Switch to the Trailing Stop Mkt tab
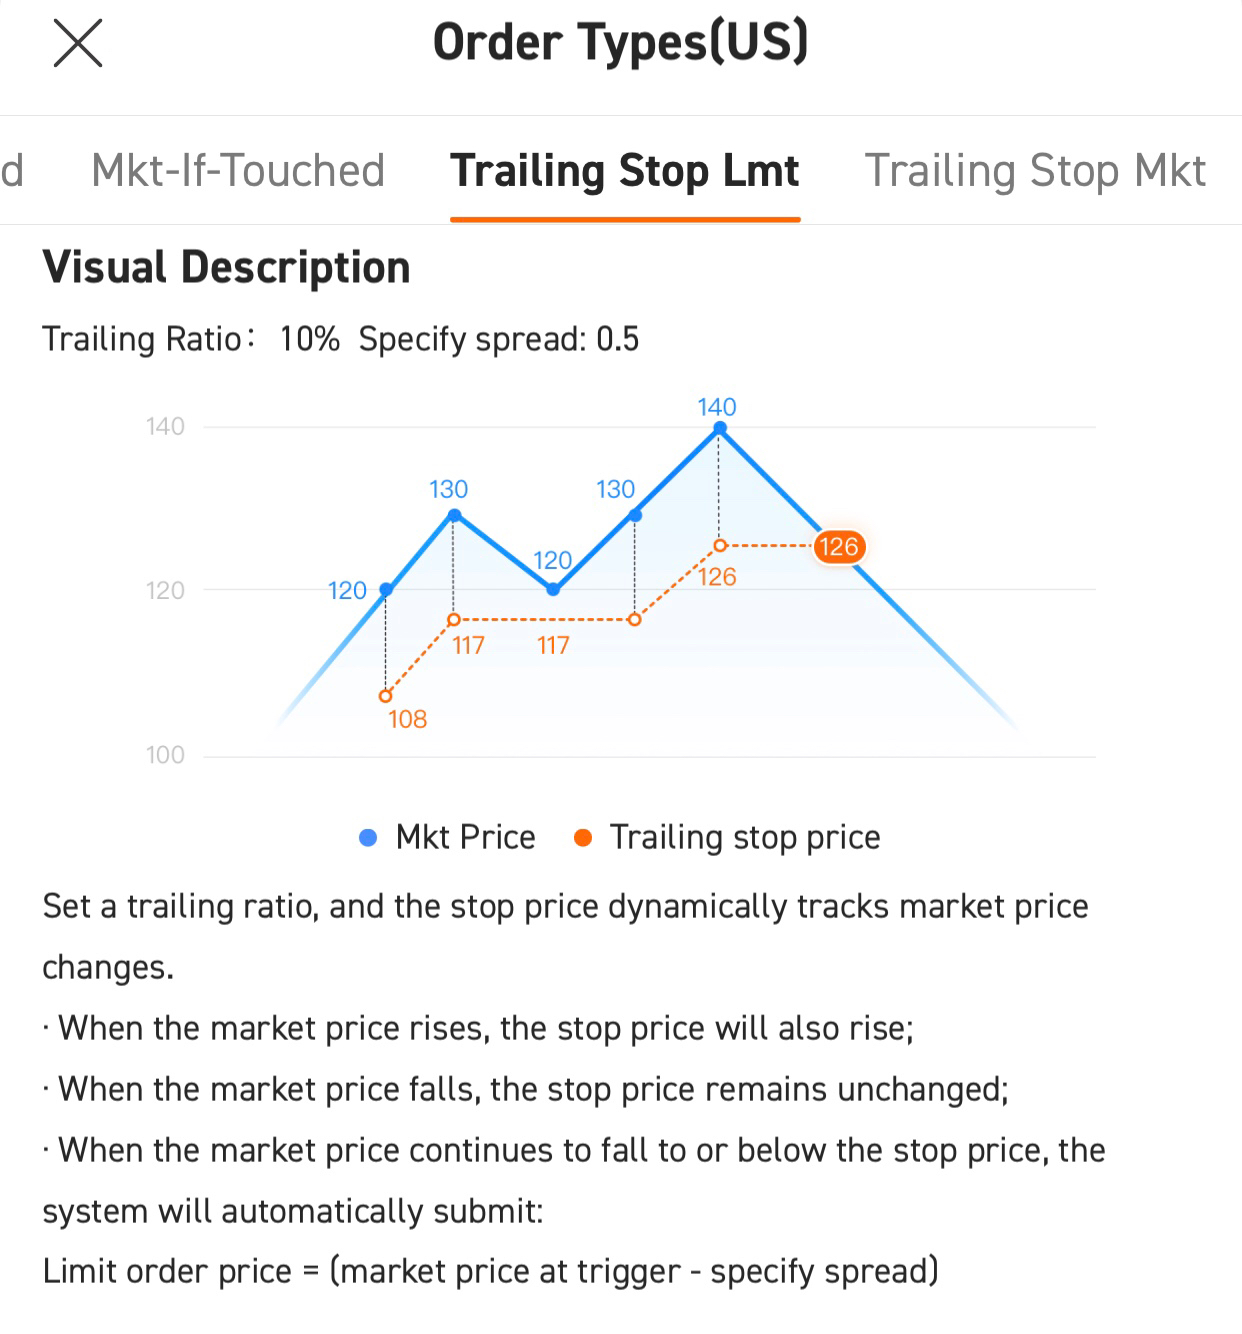Screen dimensions: 1242x1334 point(1036,171)
